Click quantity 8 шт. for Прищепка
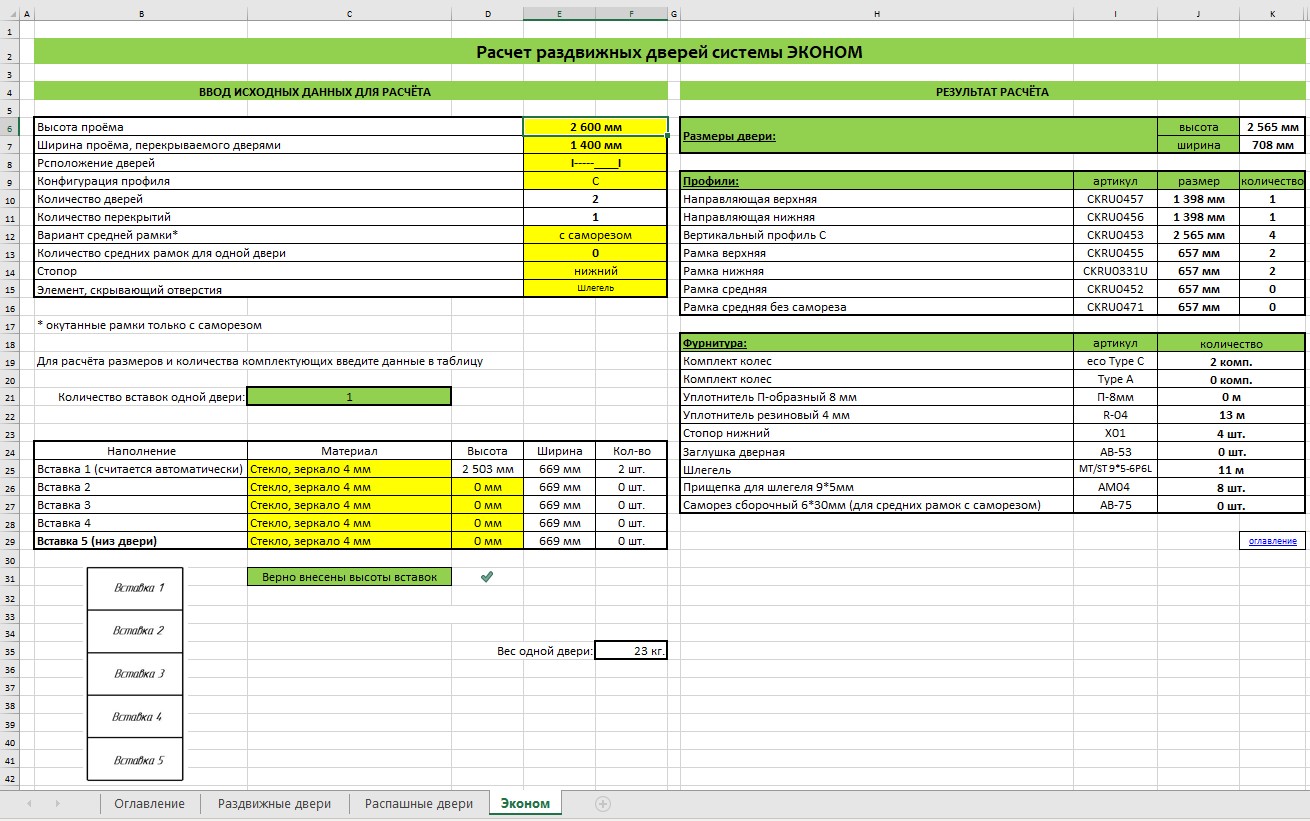 (x=1230, y=487)
